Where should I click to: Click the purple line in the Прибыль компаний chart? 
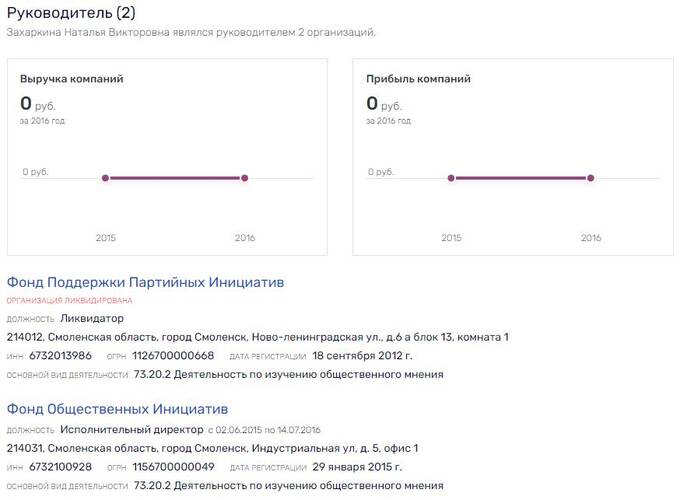pos(521,178)
